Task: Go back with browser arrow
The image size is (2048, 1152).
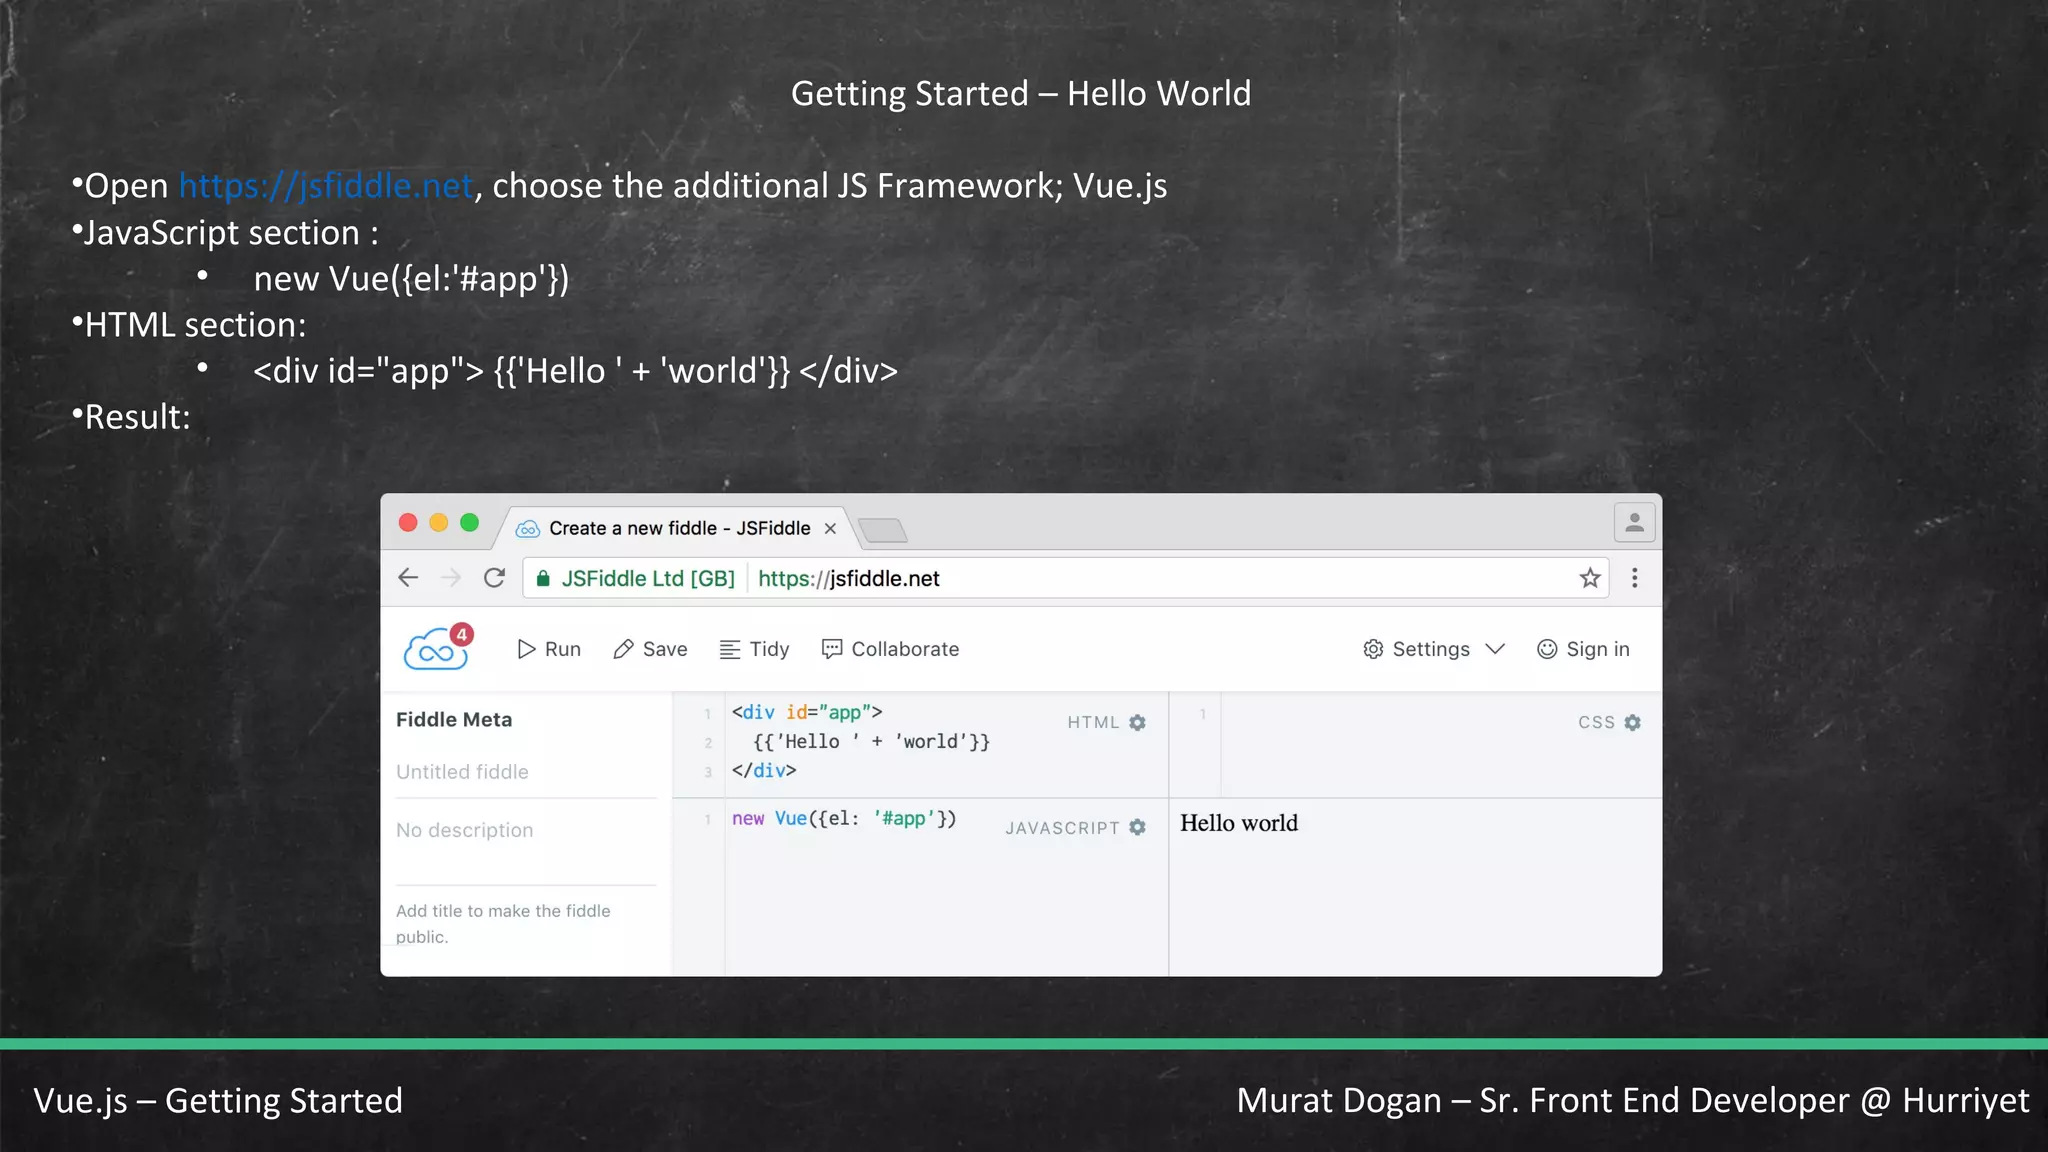Action: 408,578
